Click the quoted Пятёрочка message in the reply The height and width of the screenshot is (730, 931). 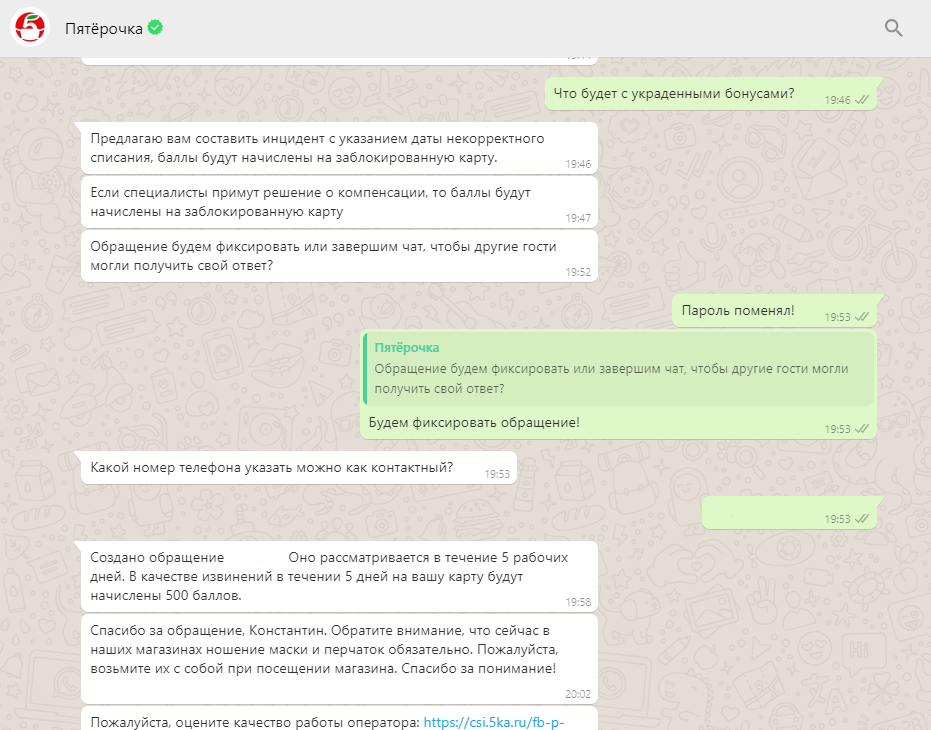point(617,369)
